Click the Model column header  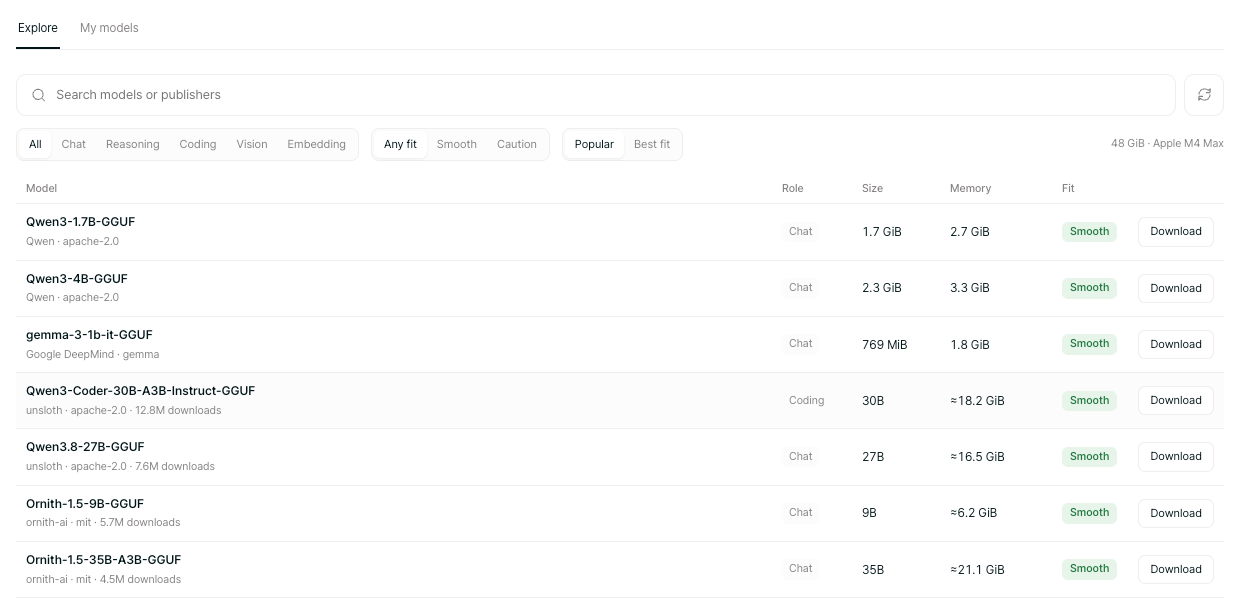41,188
